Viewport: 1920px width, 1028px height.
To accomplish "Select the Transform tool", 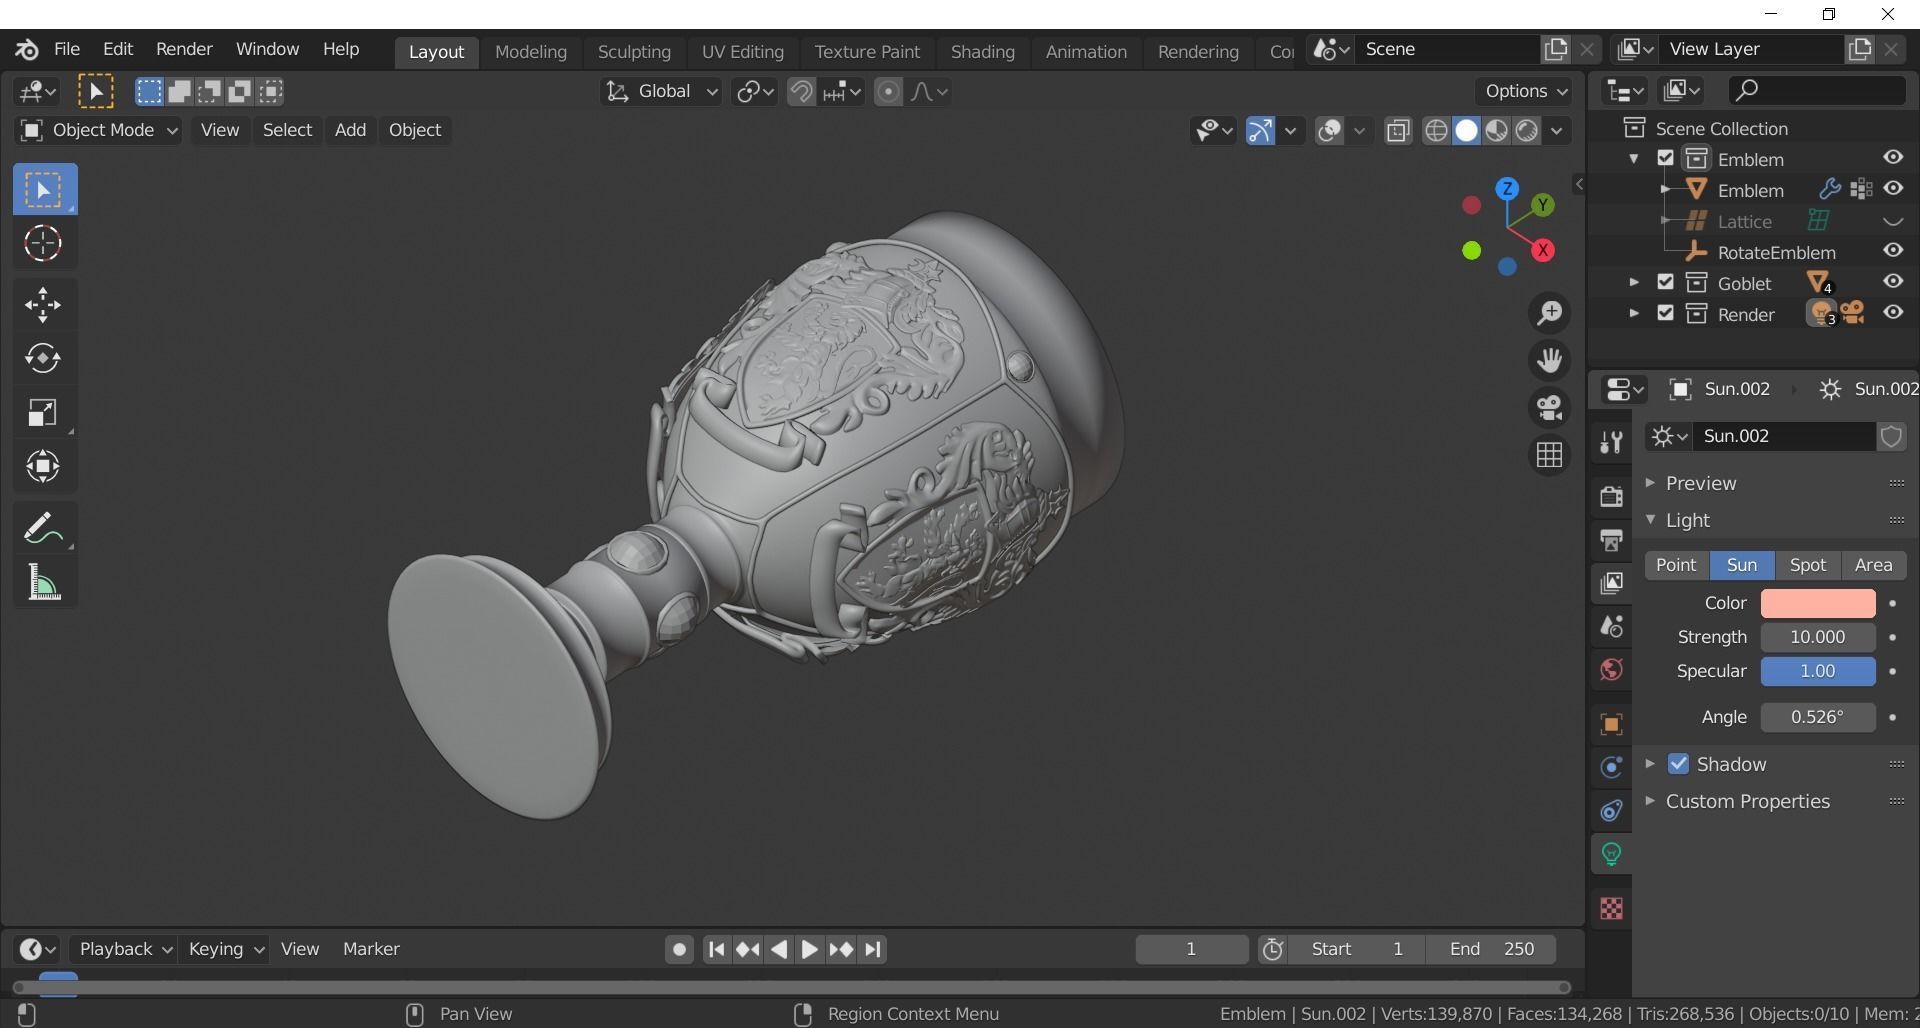I will coord(43,466).
